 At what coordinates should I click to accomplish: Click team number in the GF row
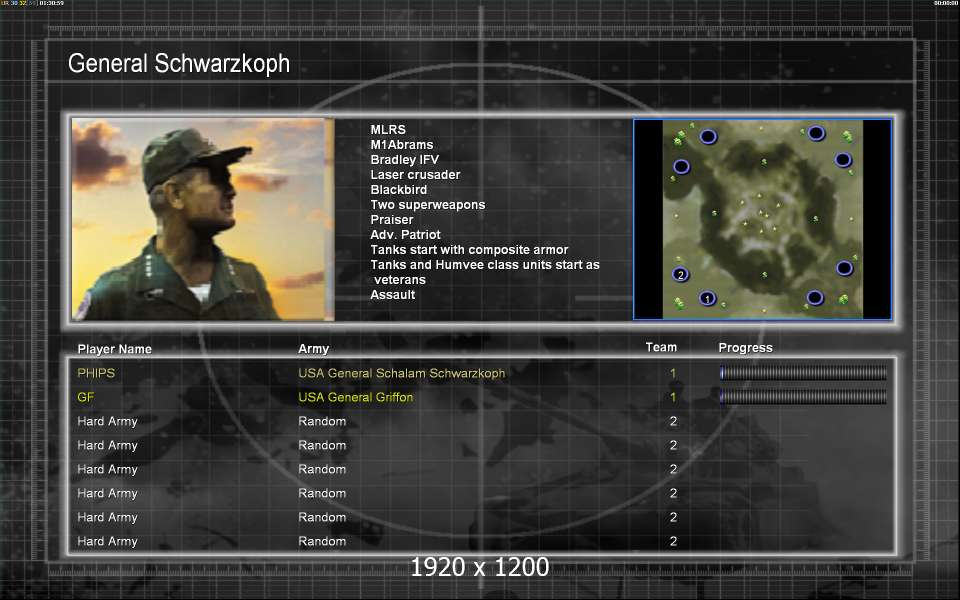[673, 397]
